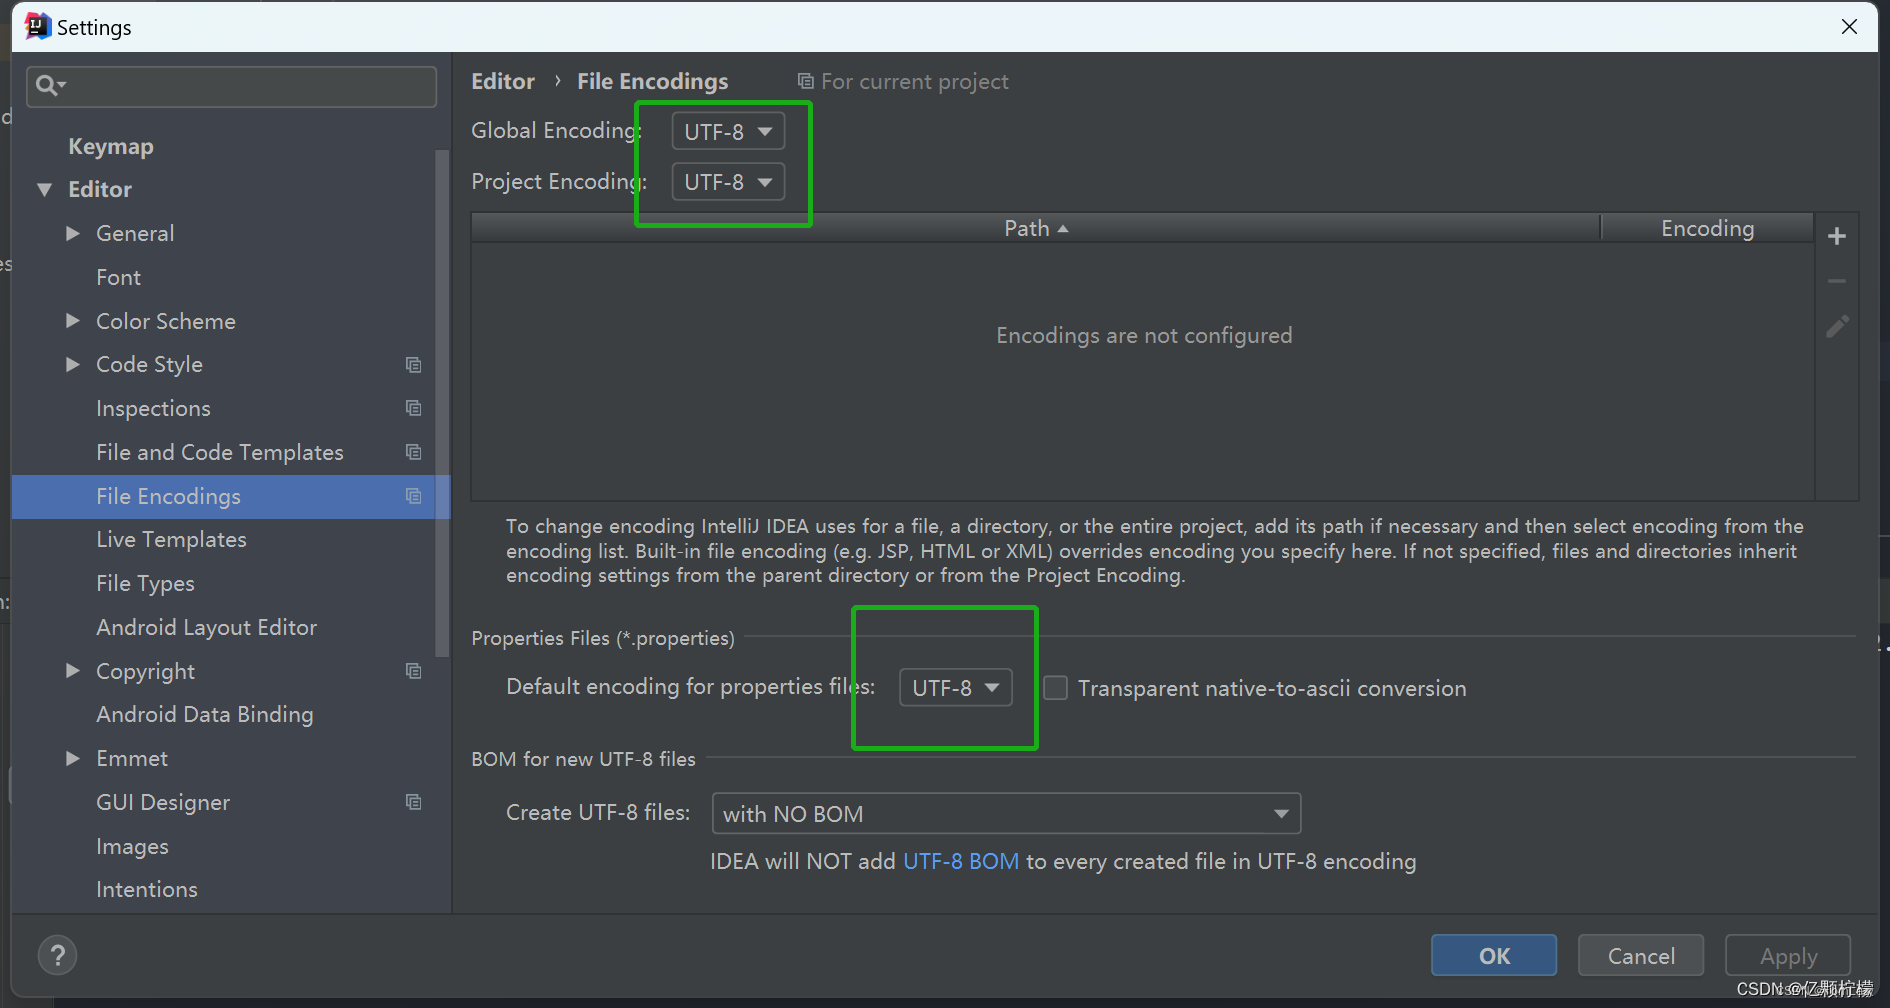This screenshot has width=1890, height=1008.
Task: Click project-level icon next to Inspections
Action: coord(413,408)
